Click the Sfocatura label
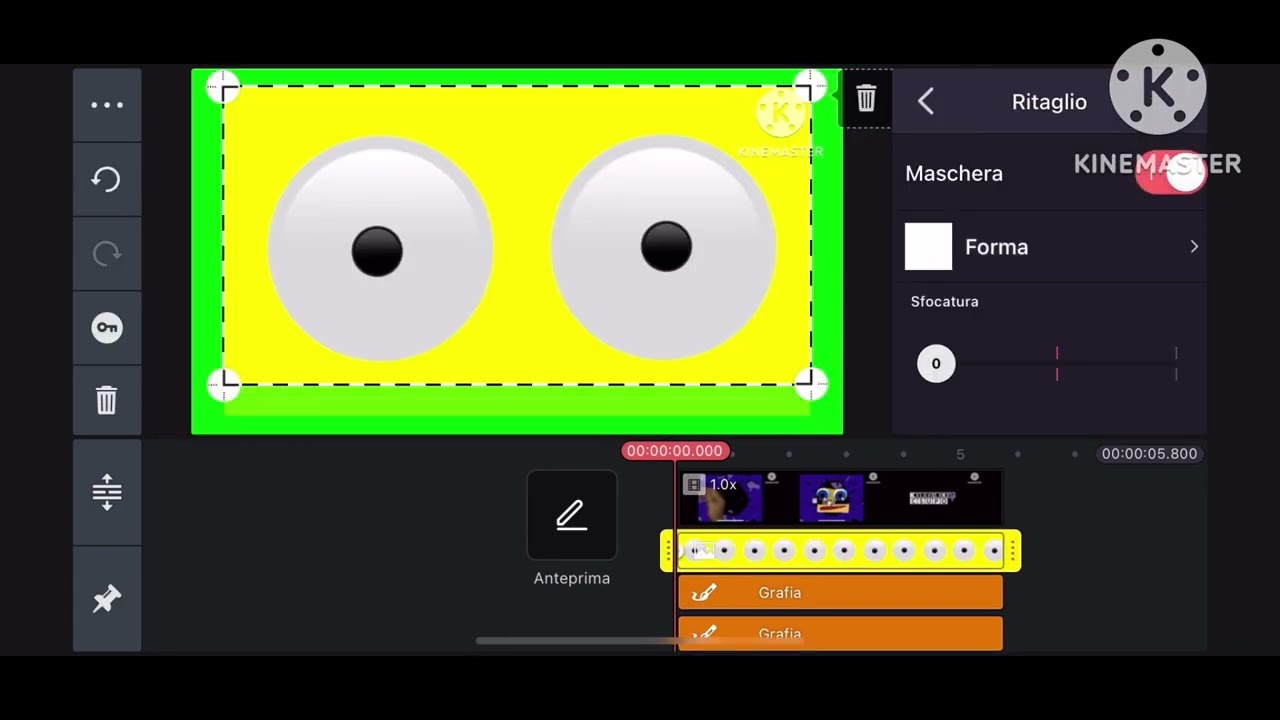The width and height of the screenshot is (1280, 720). [945, 301]
